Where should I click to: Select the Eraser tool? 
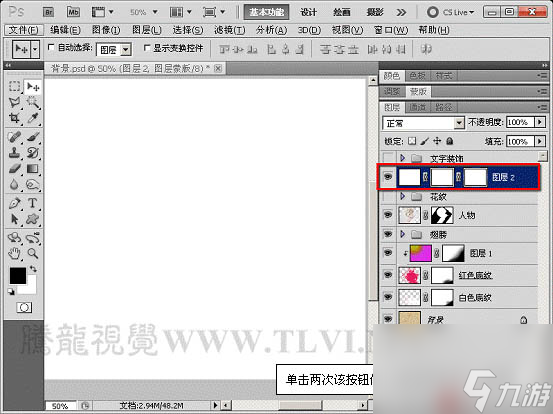[x=14, y=169]
